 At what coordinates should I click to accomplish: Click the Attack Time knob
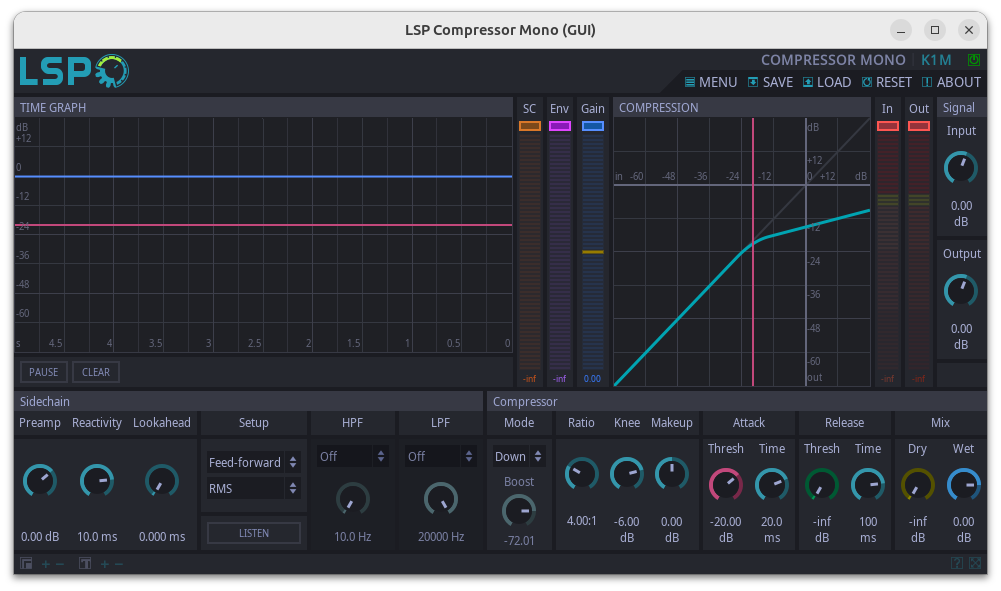point(772,485)
